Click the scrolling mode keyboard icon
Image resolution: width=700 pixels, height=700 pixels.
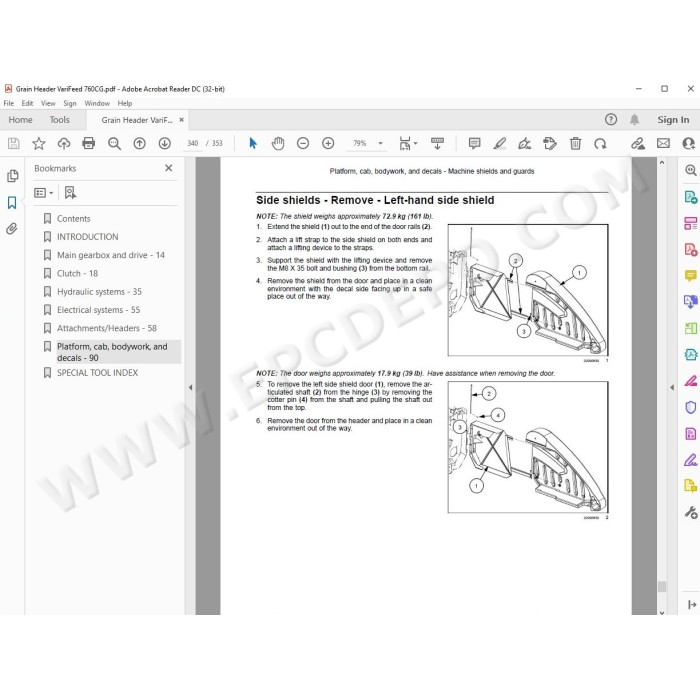437,143
